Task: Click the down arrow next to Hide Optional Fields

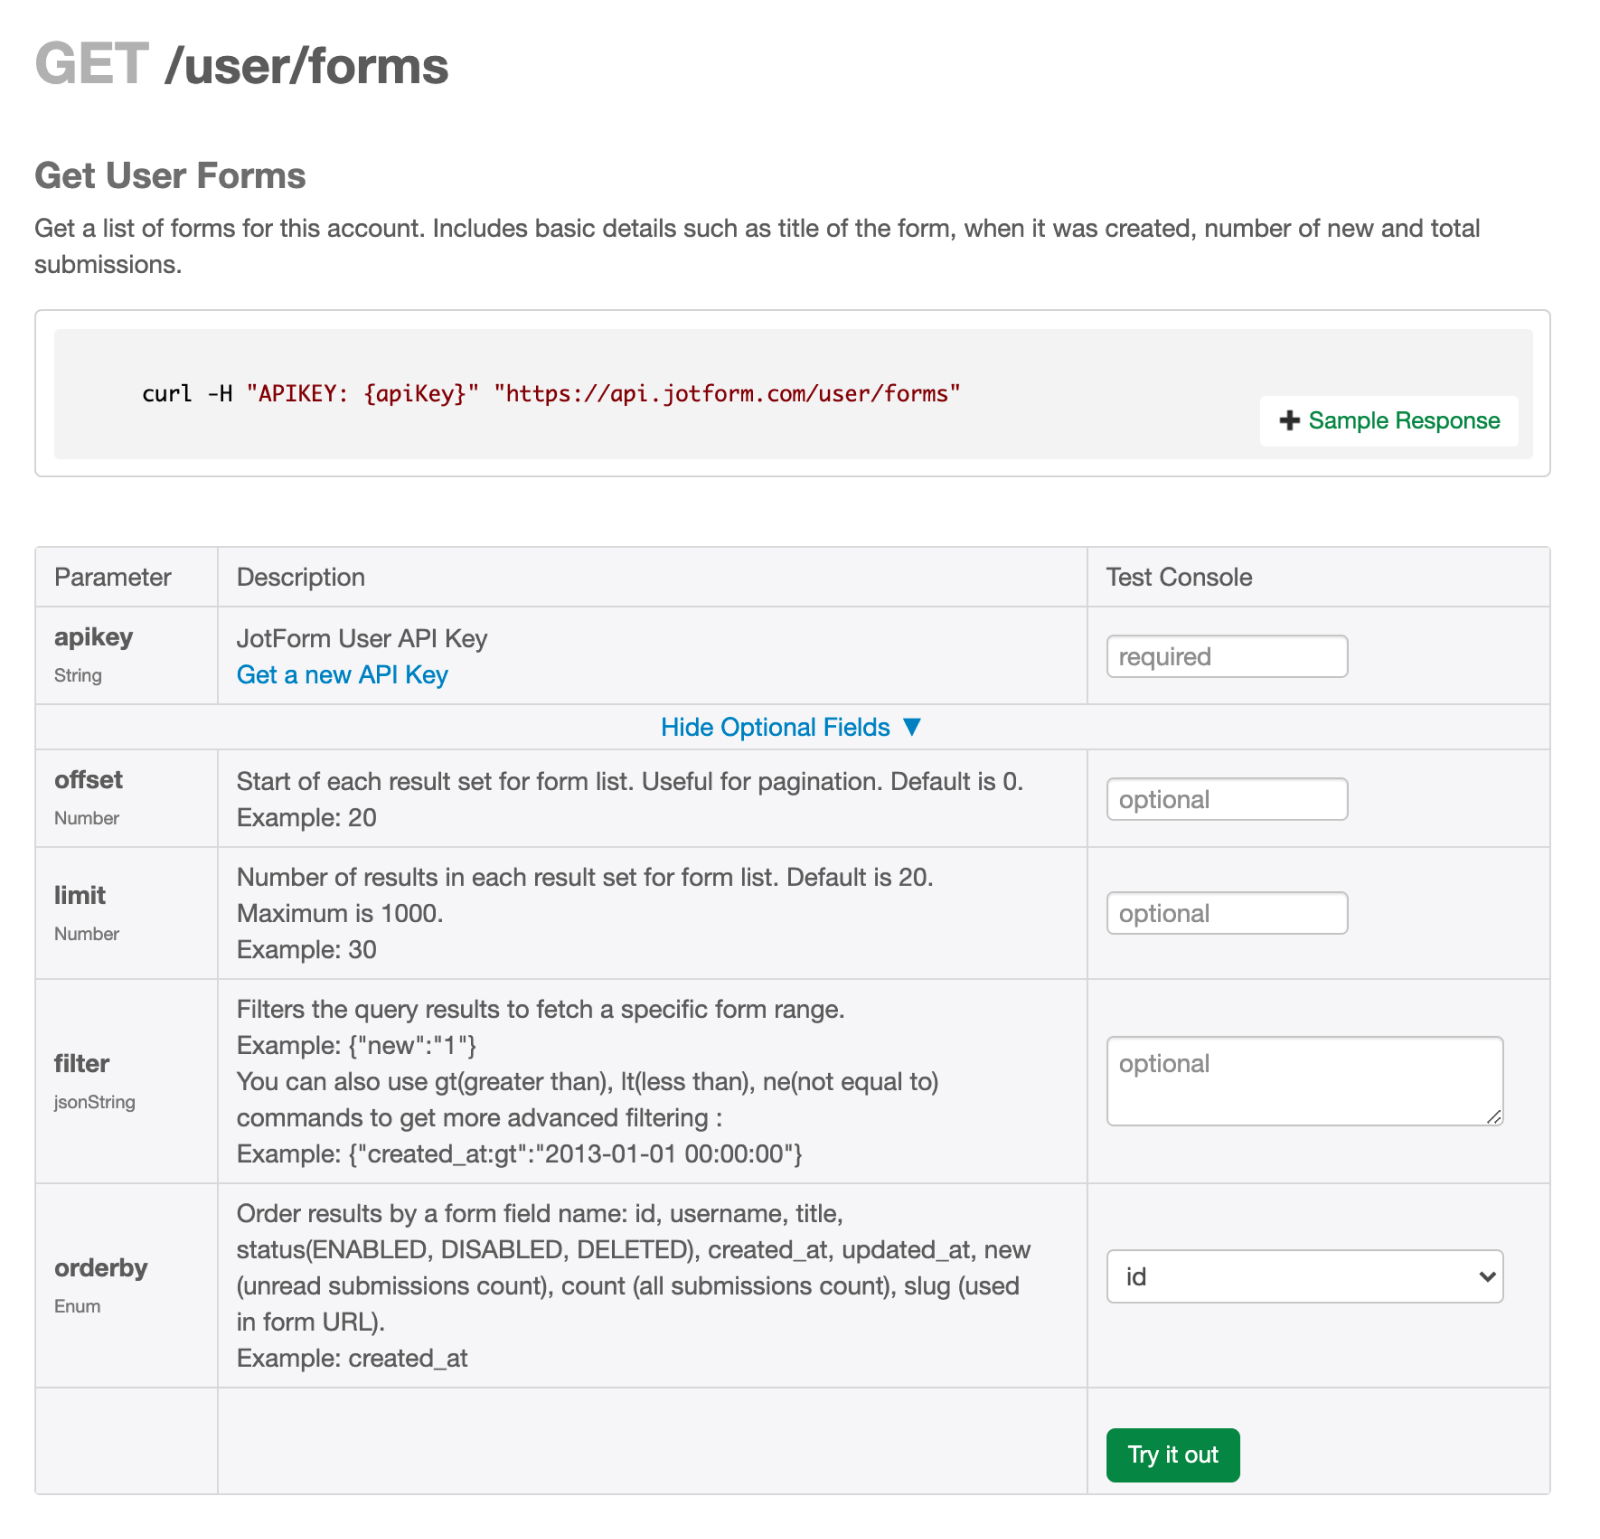Action: (912, 727)
